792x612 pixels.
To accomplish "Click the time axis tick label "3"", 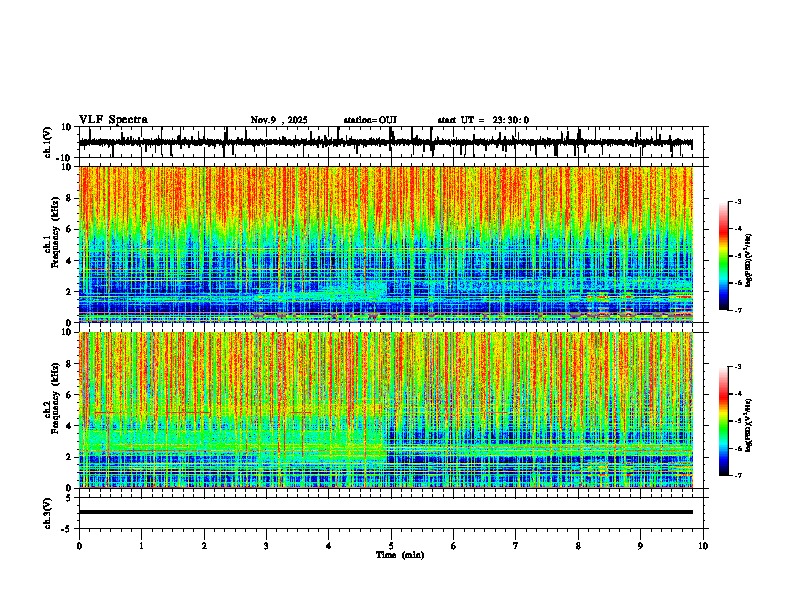I will pyautogui.click(x=266, y=546).
